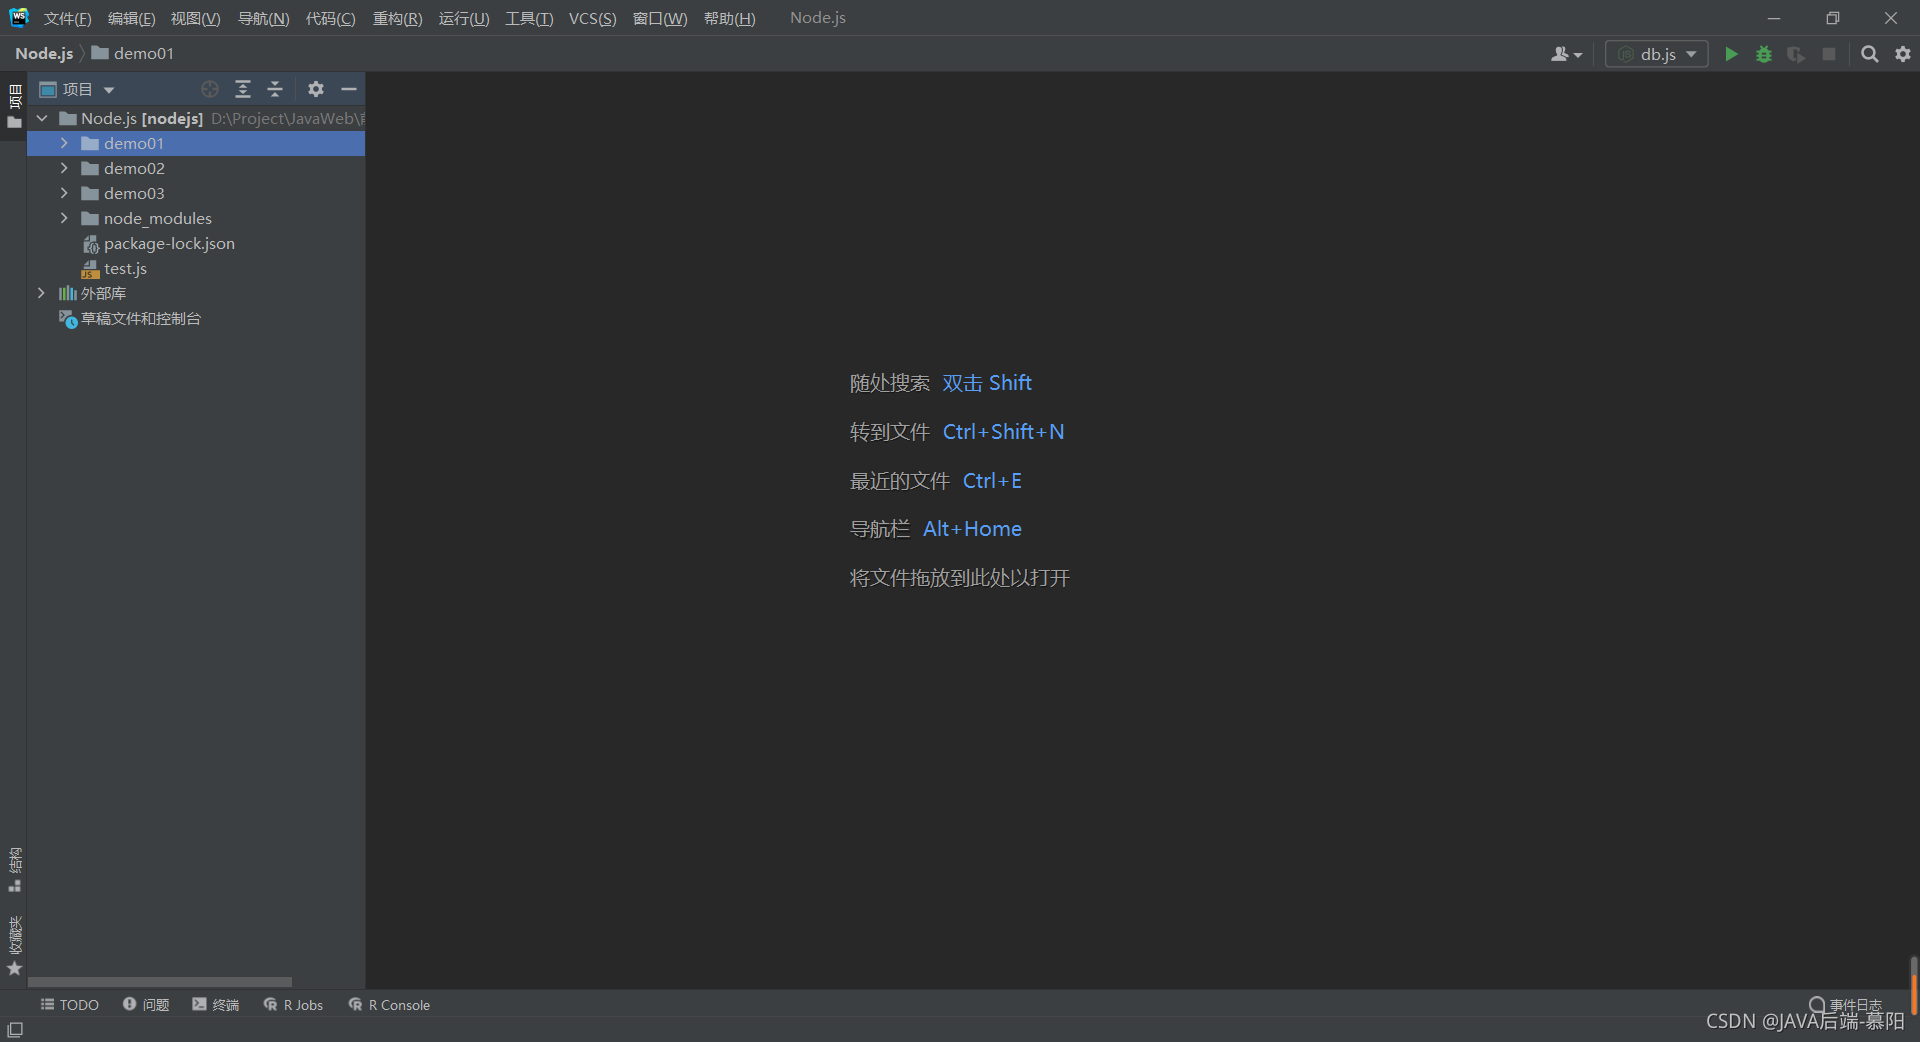Open the 窗口(W) menu
Image resolution: width=1920 pixels, height=1042 pixels.
click(660, 19)
